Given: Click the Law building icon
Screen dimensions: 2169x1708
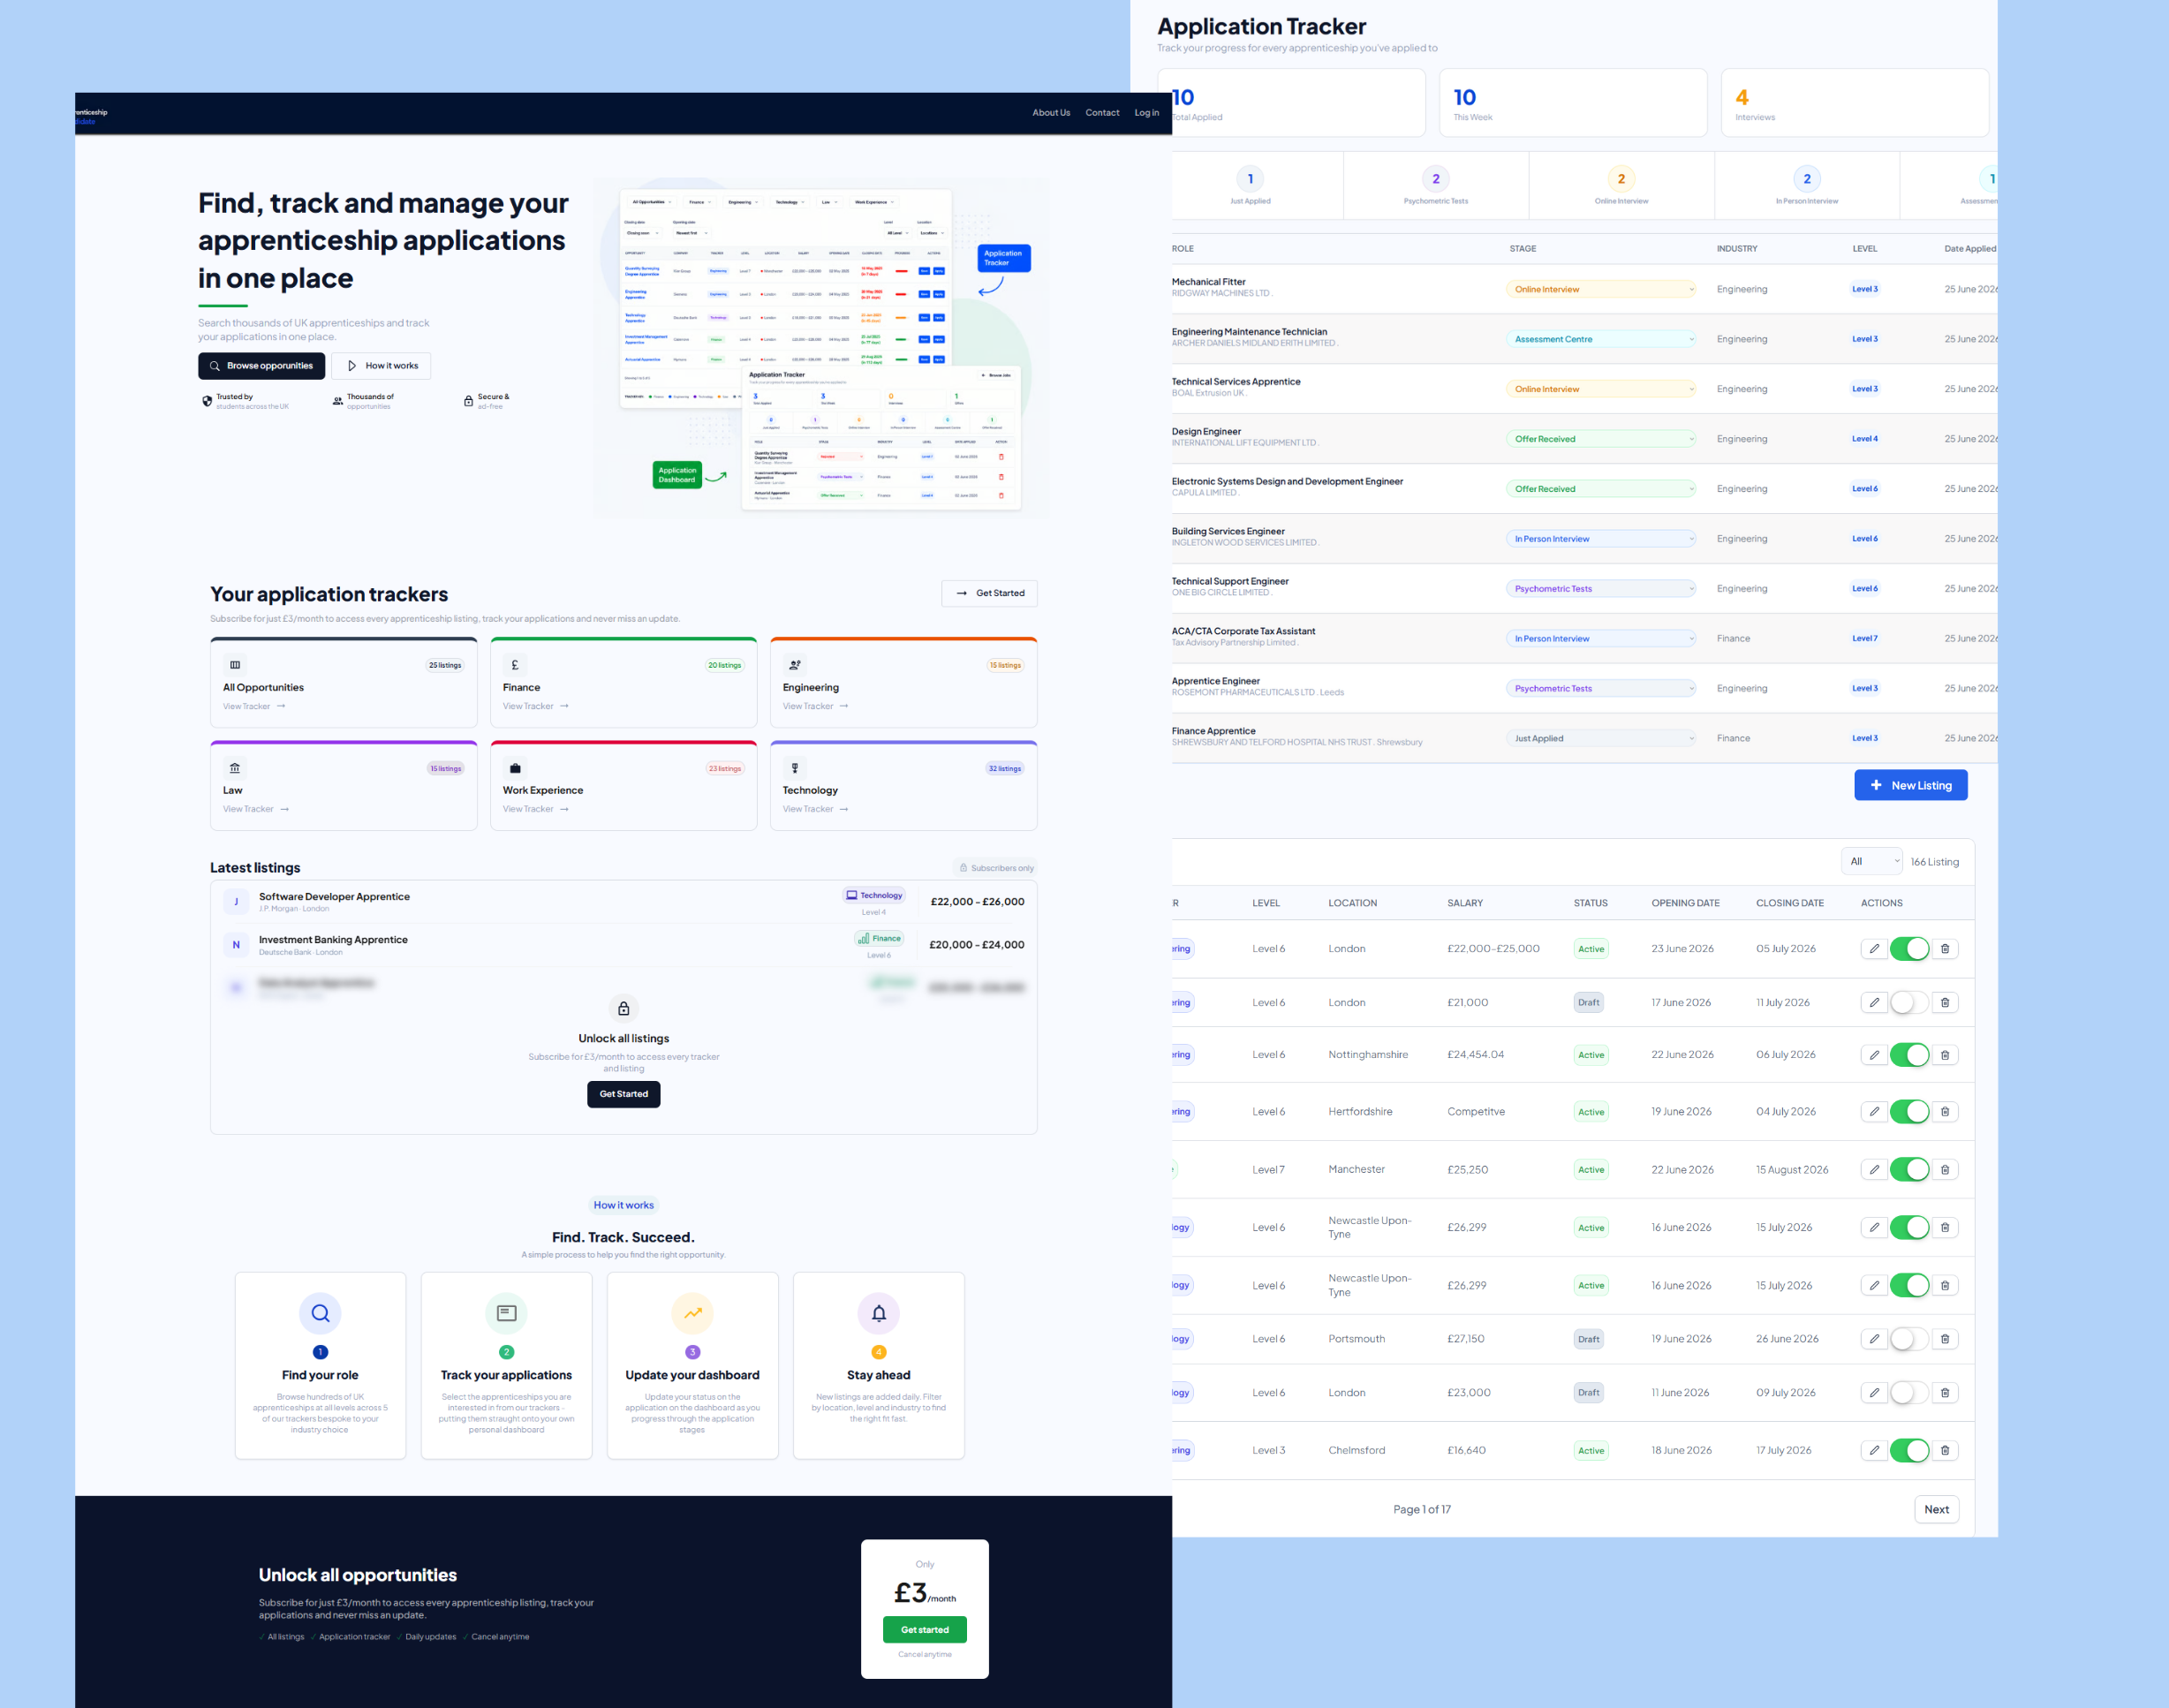Looking at the screenshot, I should tap(235, 768).
